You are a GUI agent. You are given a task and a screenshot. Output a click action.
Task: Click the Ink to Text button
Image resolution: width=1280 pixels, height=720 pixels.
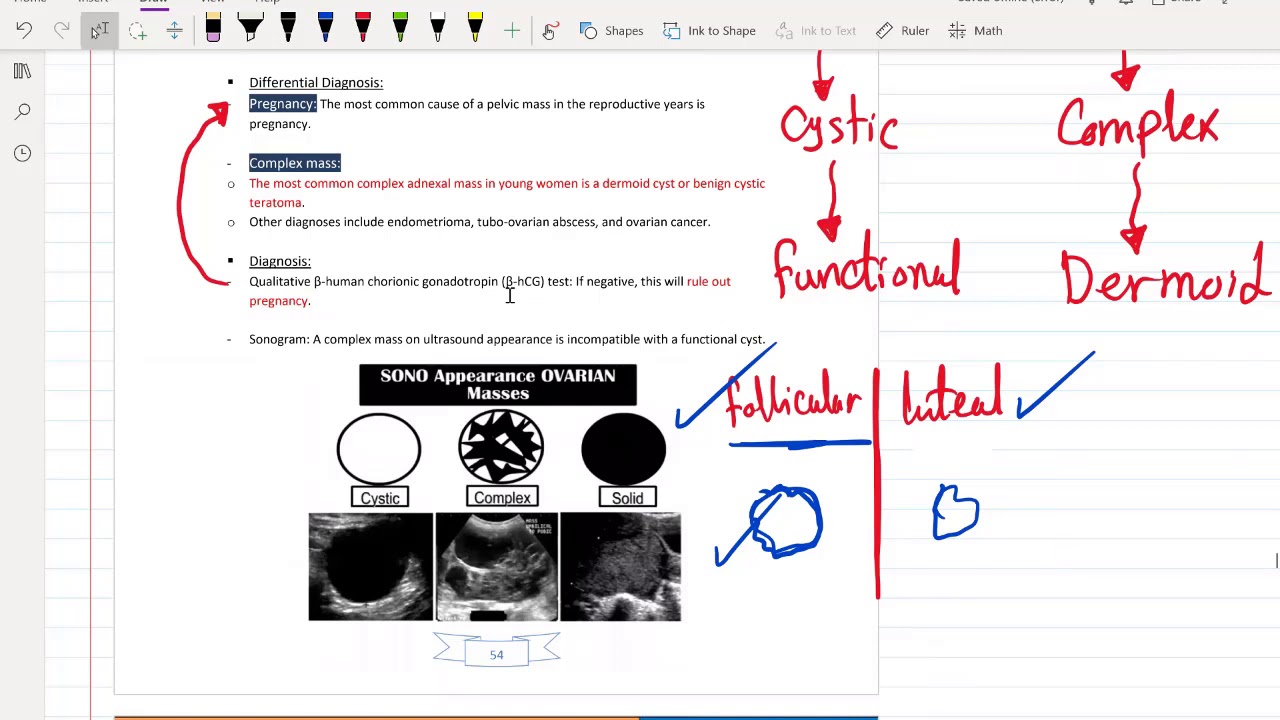pyautogui.click(x=816, y=31)
